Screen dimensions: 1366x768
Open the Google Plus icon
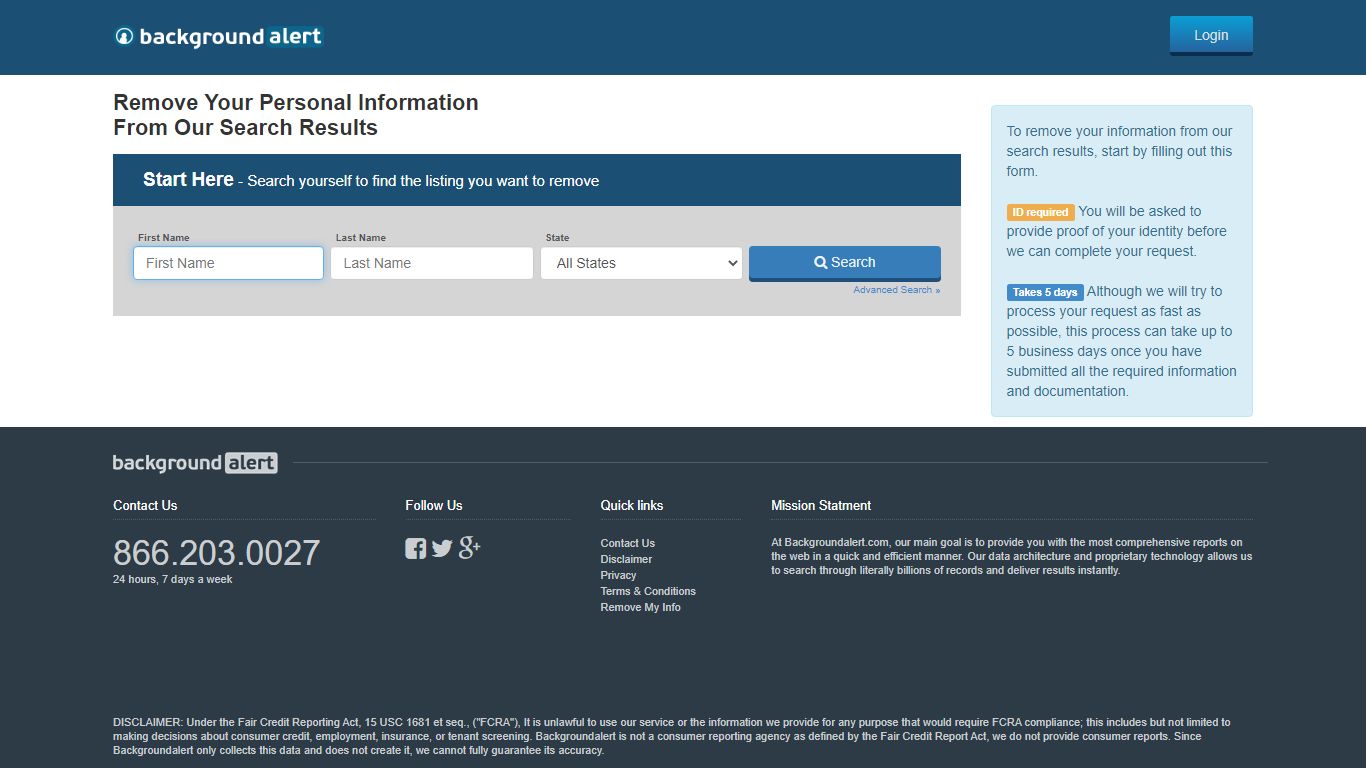(x=470, y=547)
